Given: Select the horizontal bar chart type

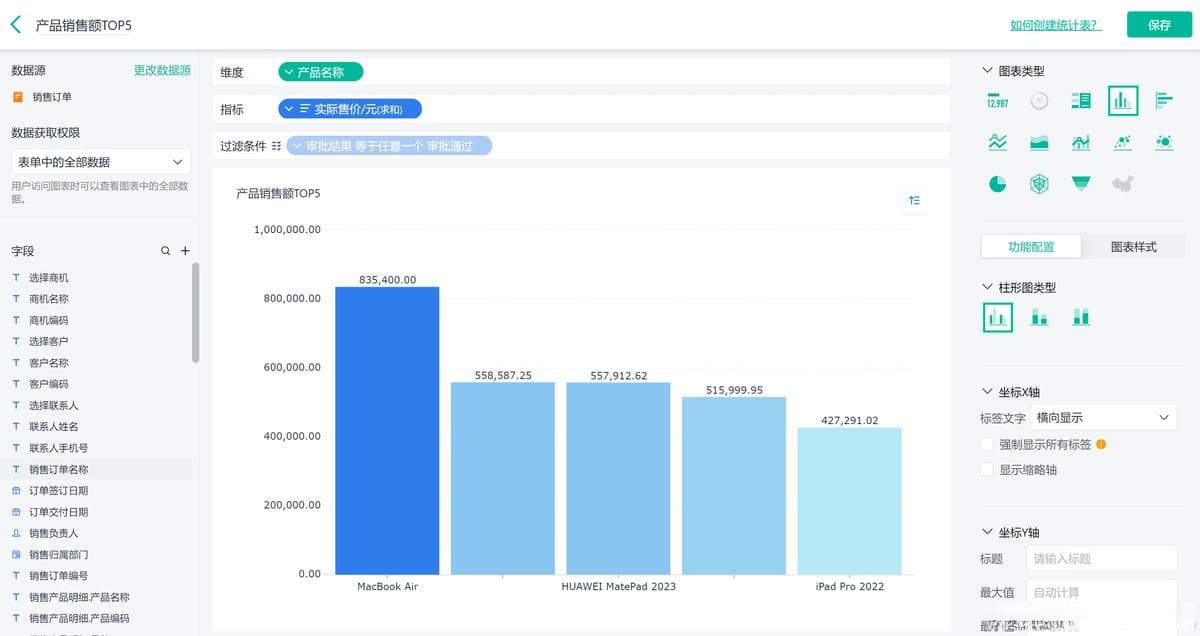Looking at the screenshot, I should 1164,100.
